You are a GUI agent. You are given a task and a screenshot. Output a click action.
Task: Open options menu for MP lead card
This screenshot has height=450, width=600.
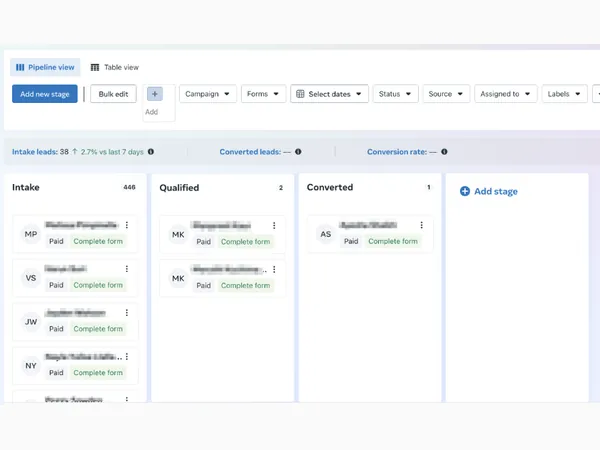(x=127, y=225)
